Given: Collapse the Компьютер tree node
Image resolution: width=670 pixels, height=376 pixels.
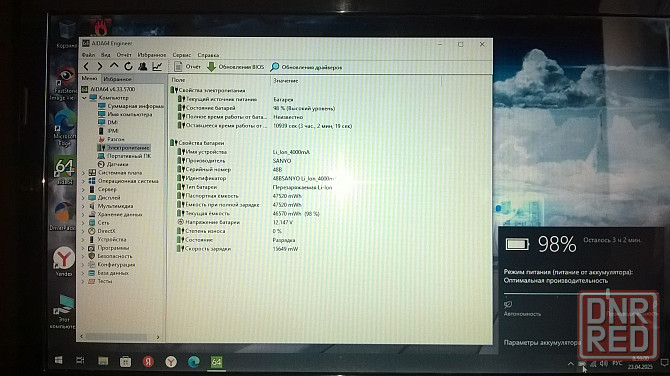Looking at the screenshot, I should 84,97.
